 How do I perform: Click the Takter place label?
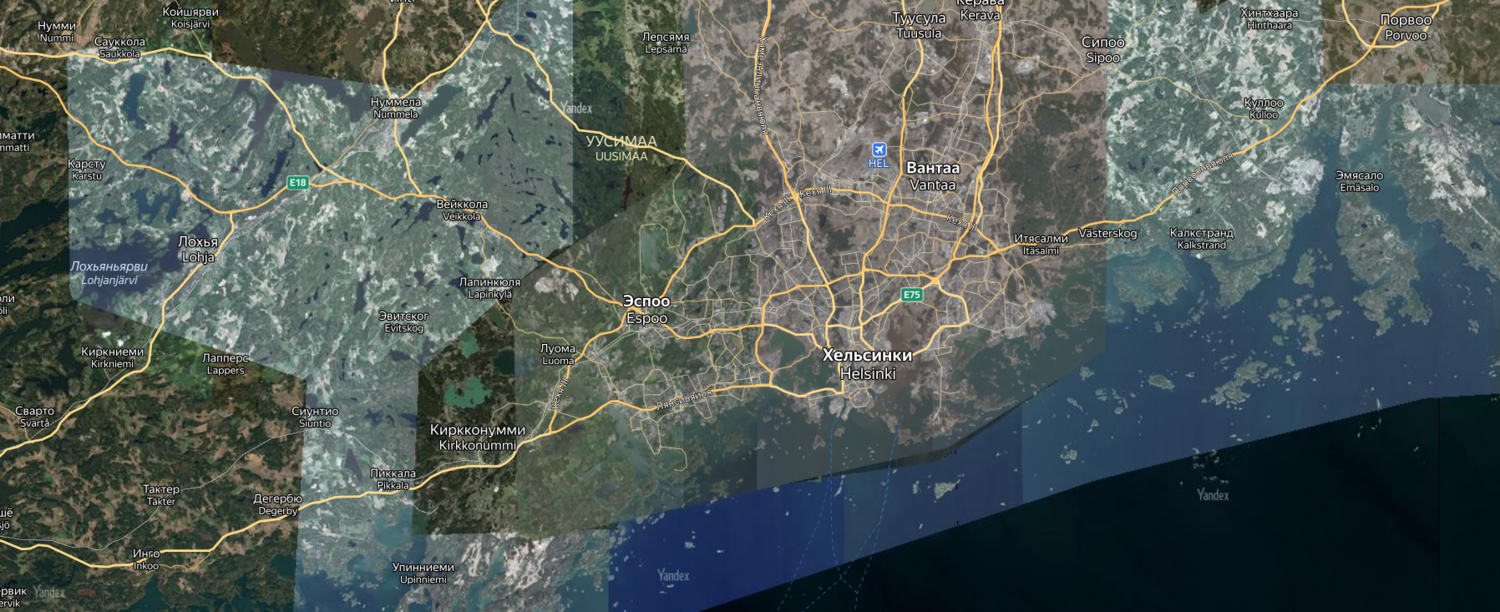click(161, 495)
